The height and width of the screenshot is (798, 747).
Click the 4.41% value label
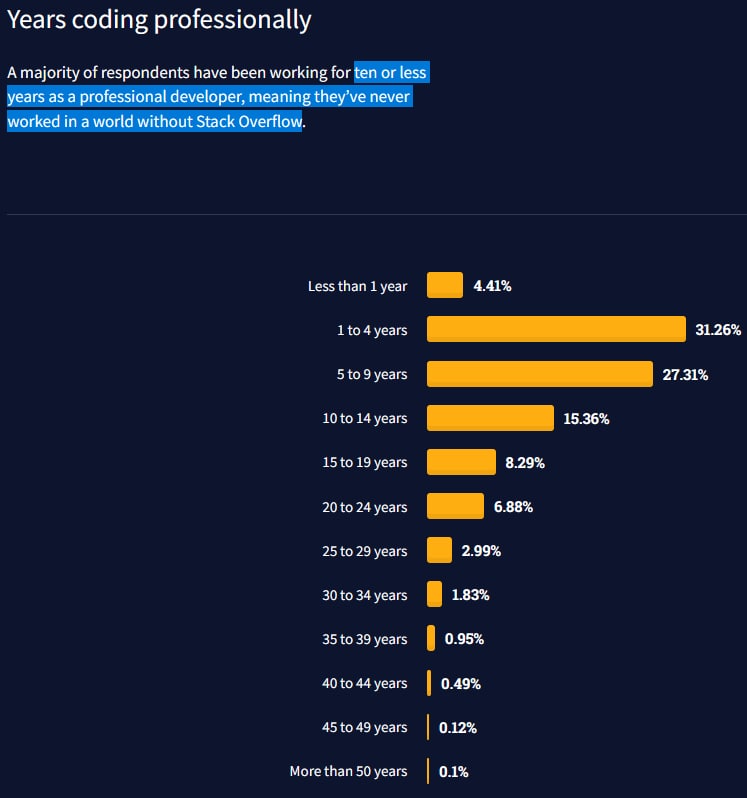click(x=492, y=286)
